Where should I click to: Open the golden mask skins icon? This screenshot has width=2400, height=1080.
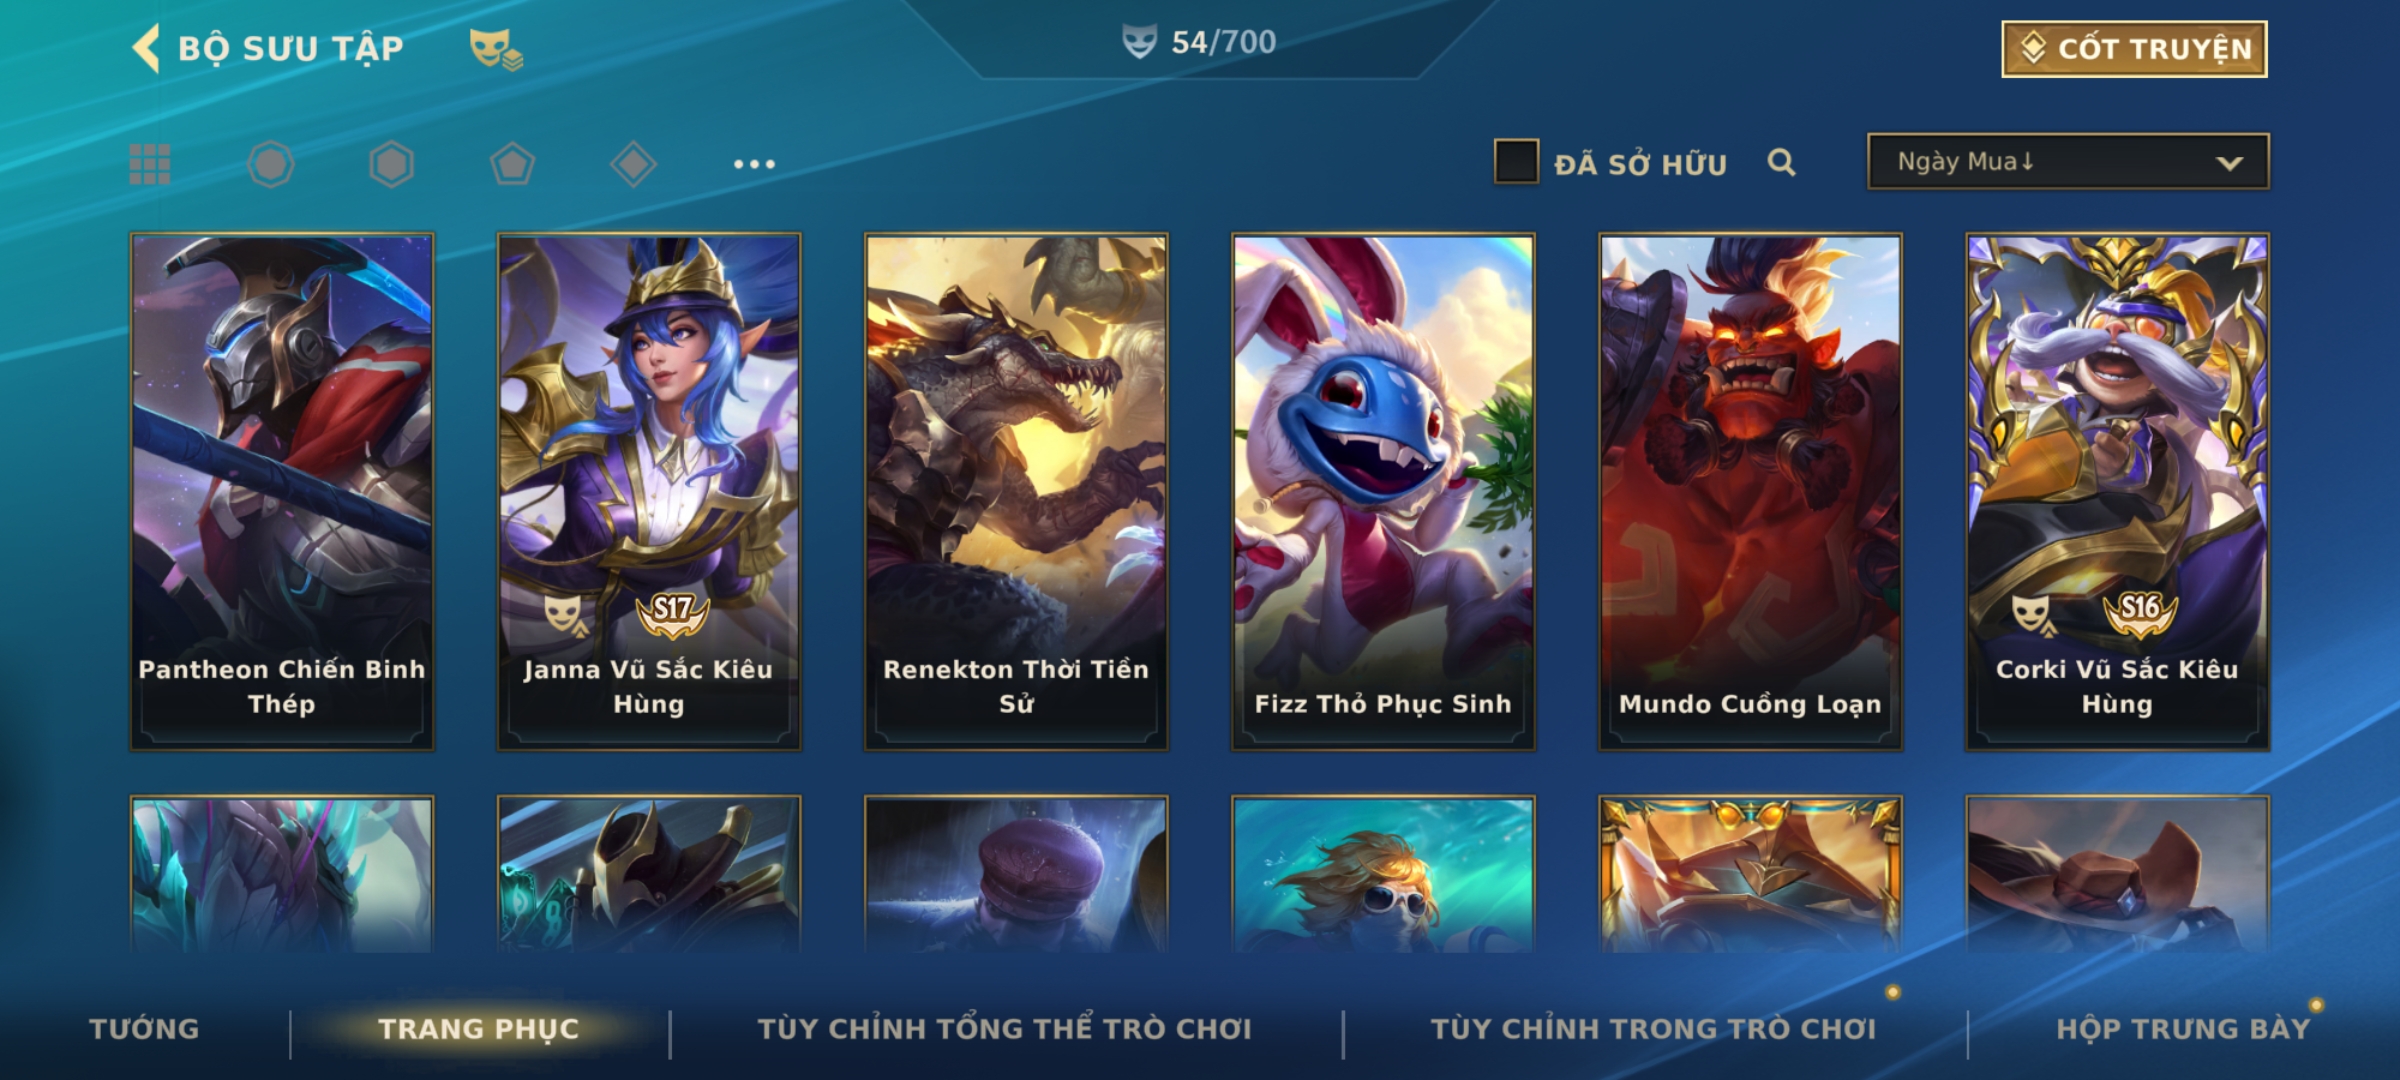pos(496,49)
